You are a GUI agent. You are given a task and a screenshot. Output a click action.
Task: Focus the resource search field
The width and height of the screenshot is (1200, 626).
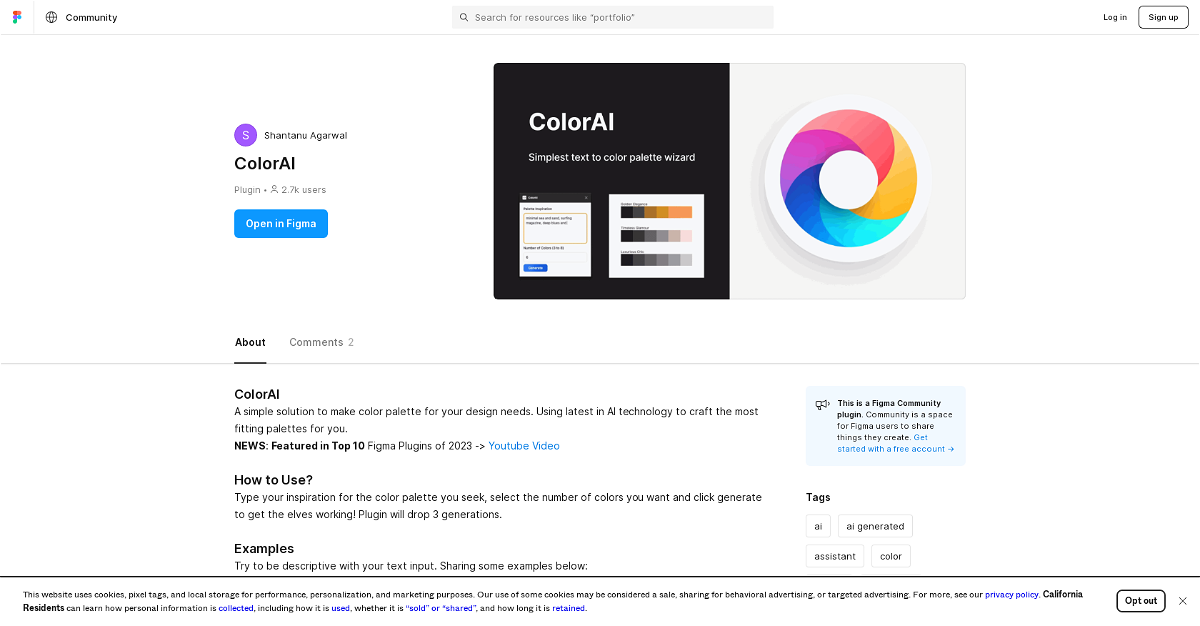(x=620, y=17)
